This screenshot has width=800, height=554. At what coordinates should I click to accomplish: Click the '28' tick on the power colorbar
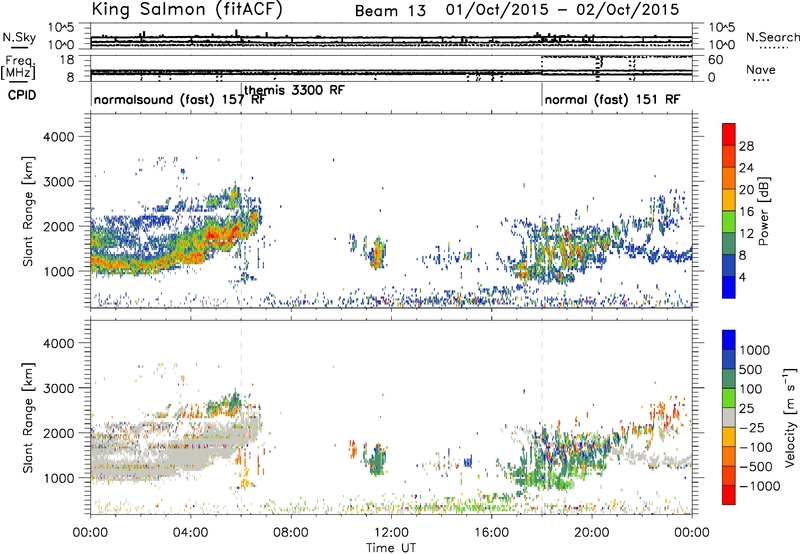(746, 146)
